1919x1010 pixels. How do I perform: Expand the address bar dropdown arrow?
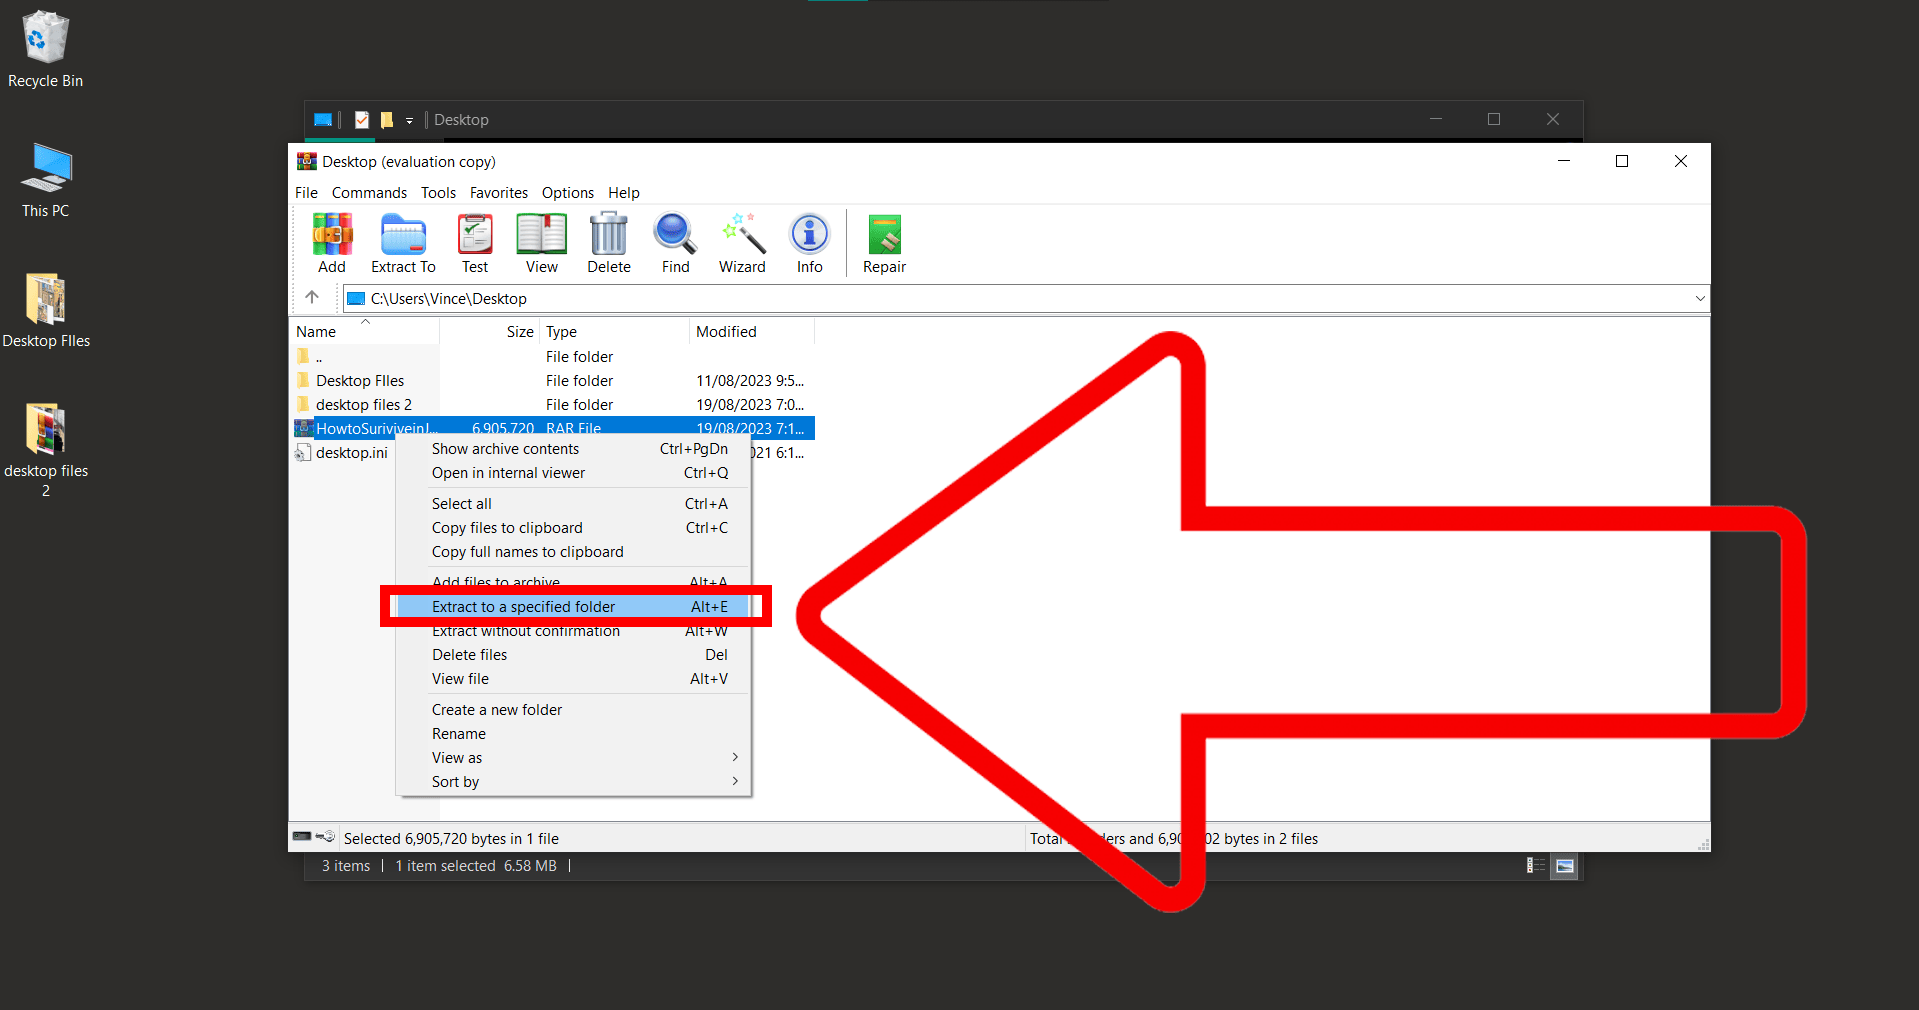tap(1698, 298)
